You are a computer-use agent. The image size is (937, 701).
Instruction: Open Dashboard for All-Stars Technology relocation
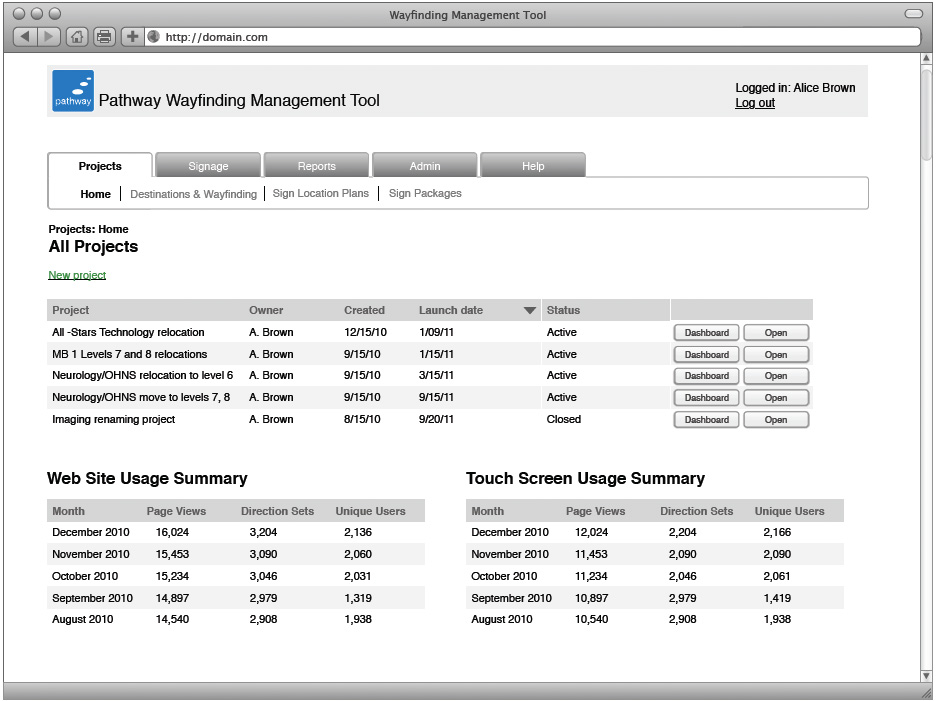pyautogui.click(x=706, y=333)
